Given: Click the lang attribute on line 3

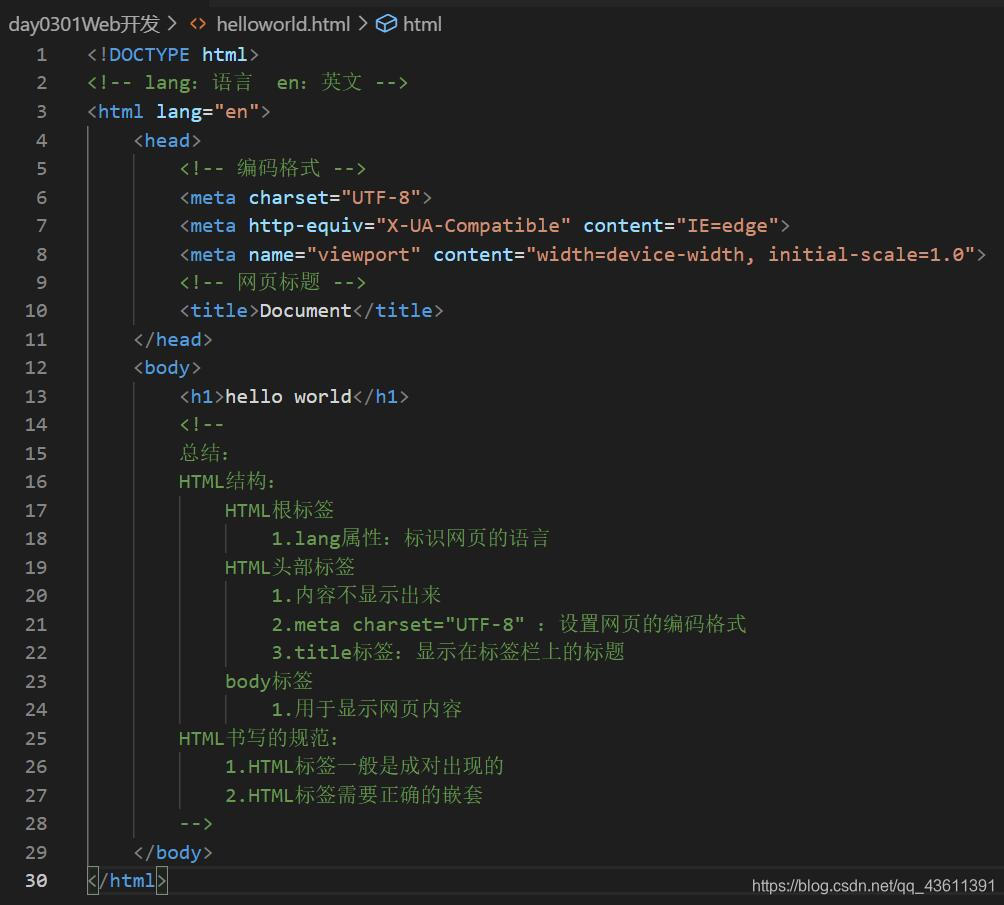Looking at the screenshot, I should click(x=179, y=112).
